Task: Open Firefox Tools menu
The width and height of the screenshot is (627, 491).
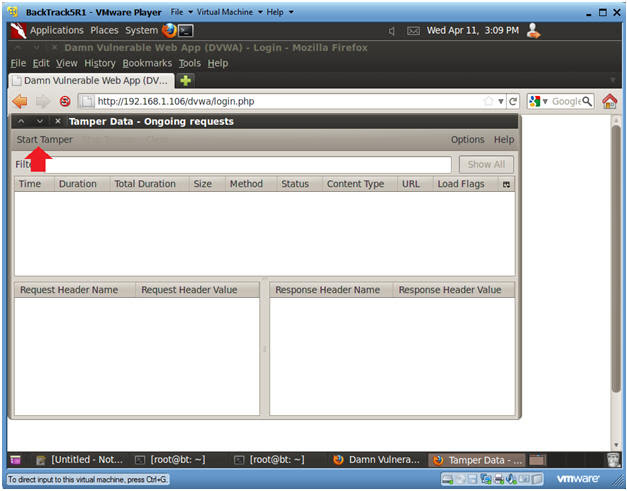Action: click(x=190, y=63)
